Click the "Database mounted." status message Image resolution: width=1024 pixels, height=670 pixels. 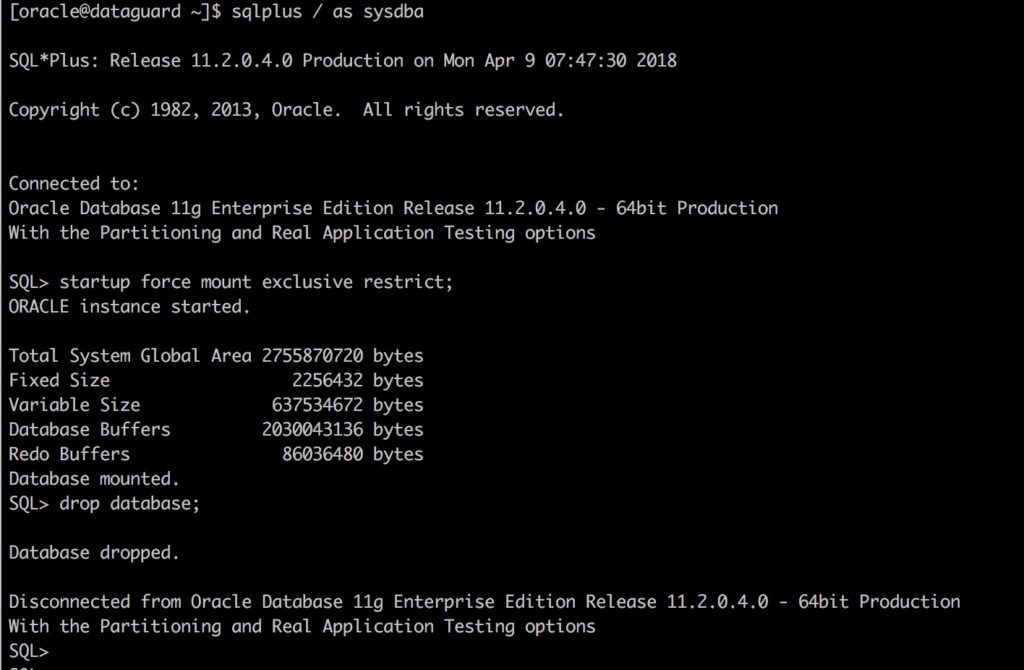94,479
